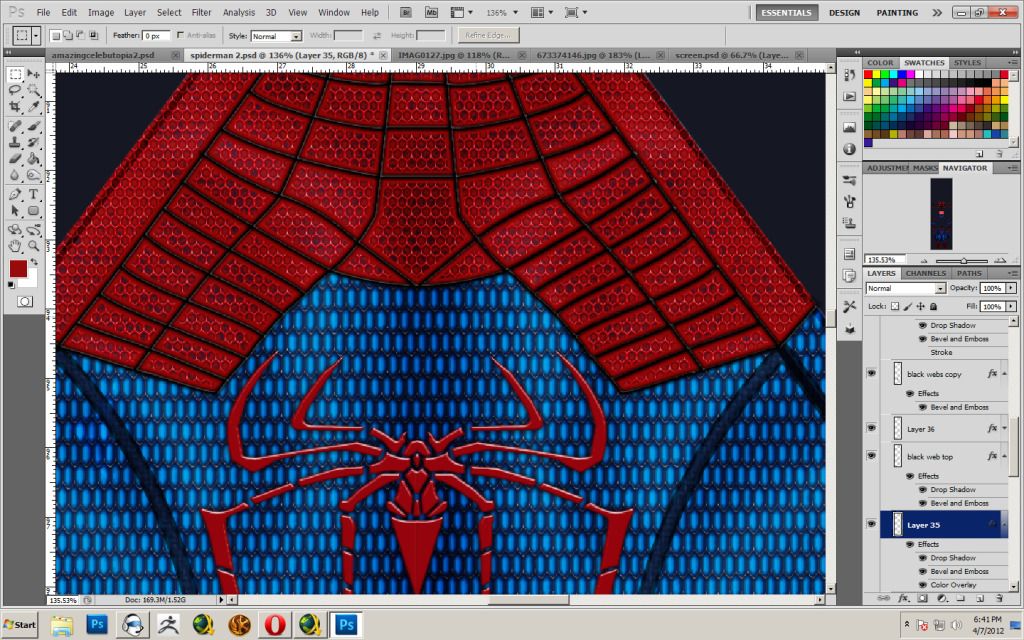Enable lock all for the layer
This screenshot has height=640, width=1024.
(933, 306)
